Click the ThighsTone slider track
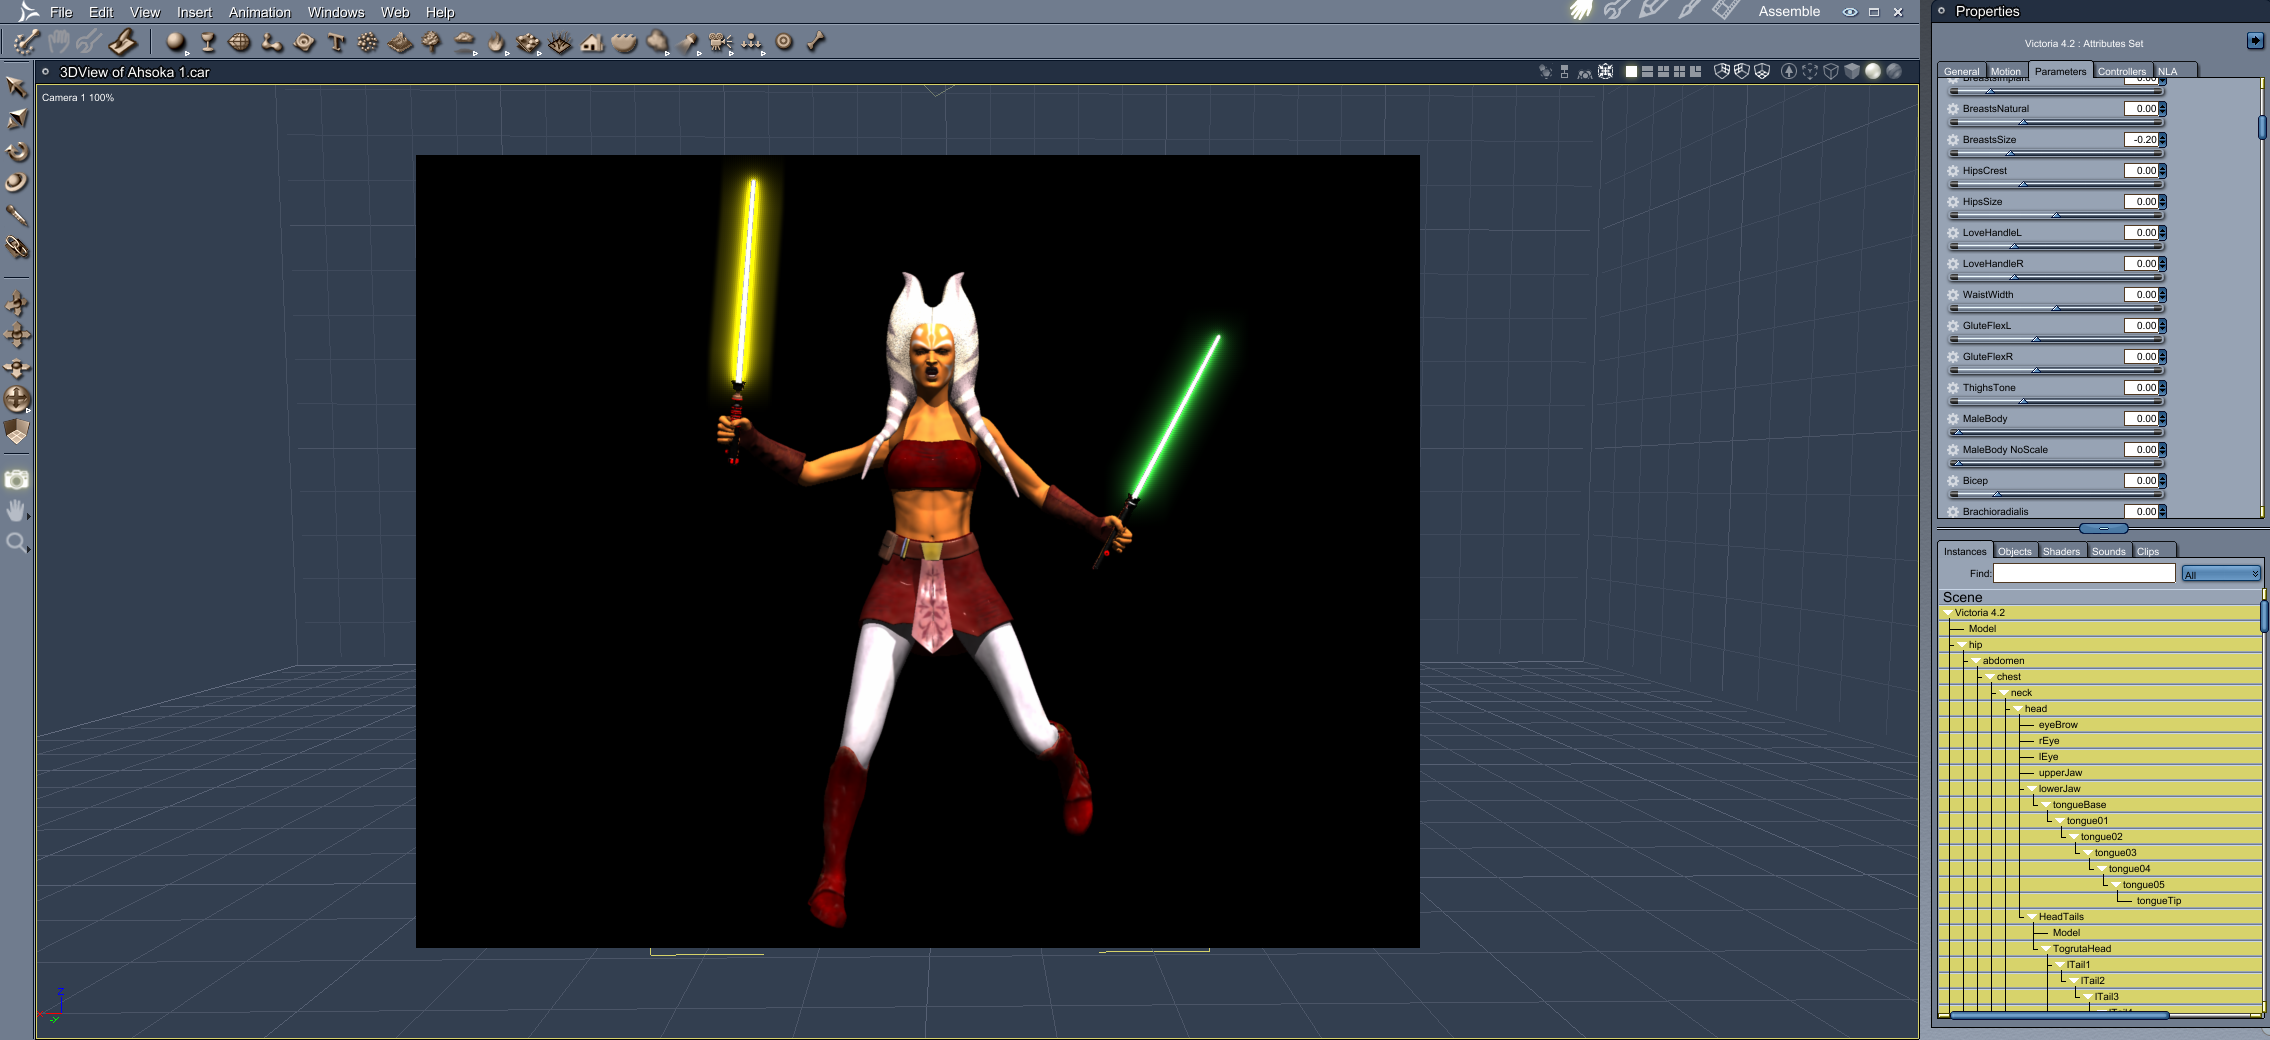 pos(2055,402)
